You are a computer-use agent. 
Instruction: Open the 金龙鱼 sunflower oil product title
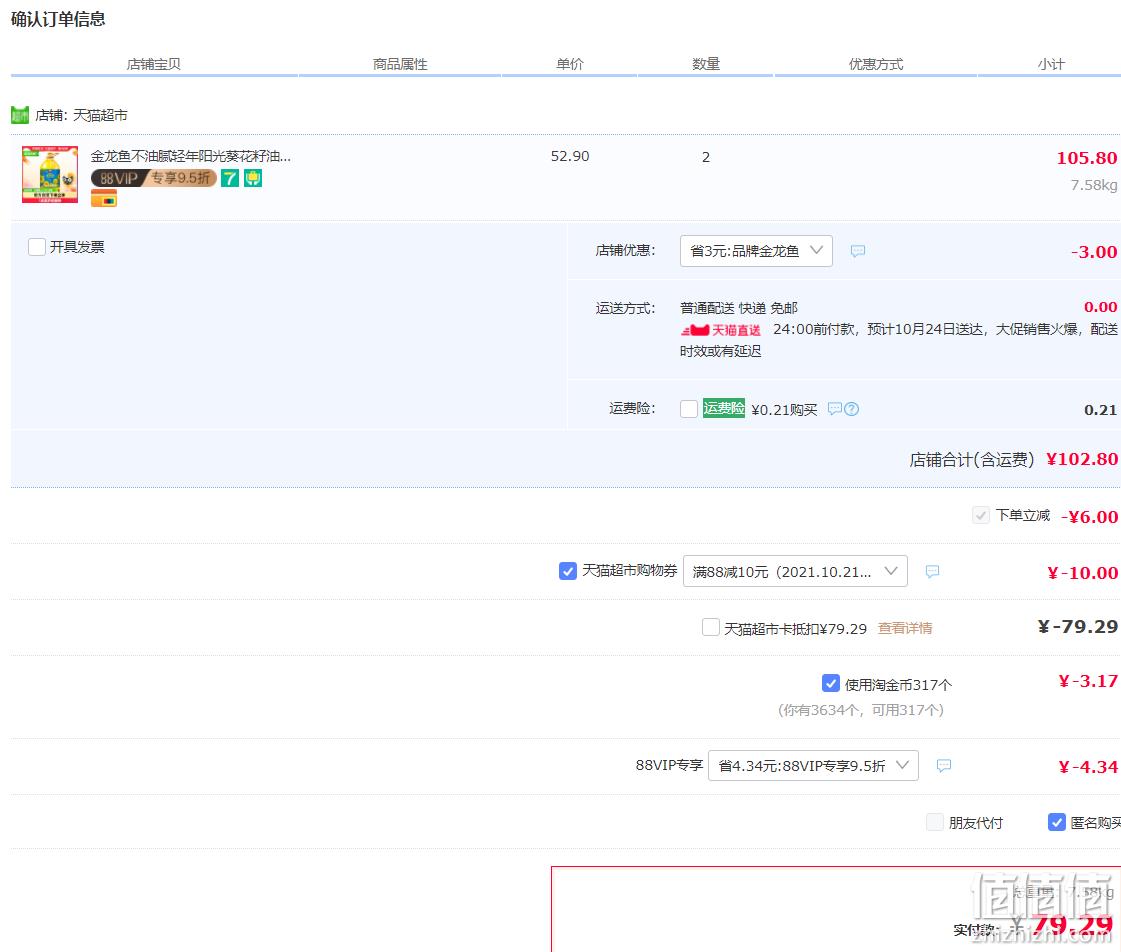[191, 156]
